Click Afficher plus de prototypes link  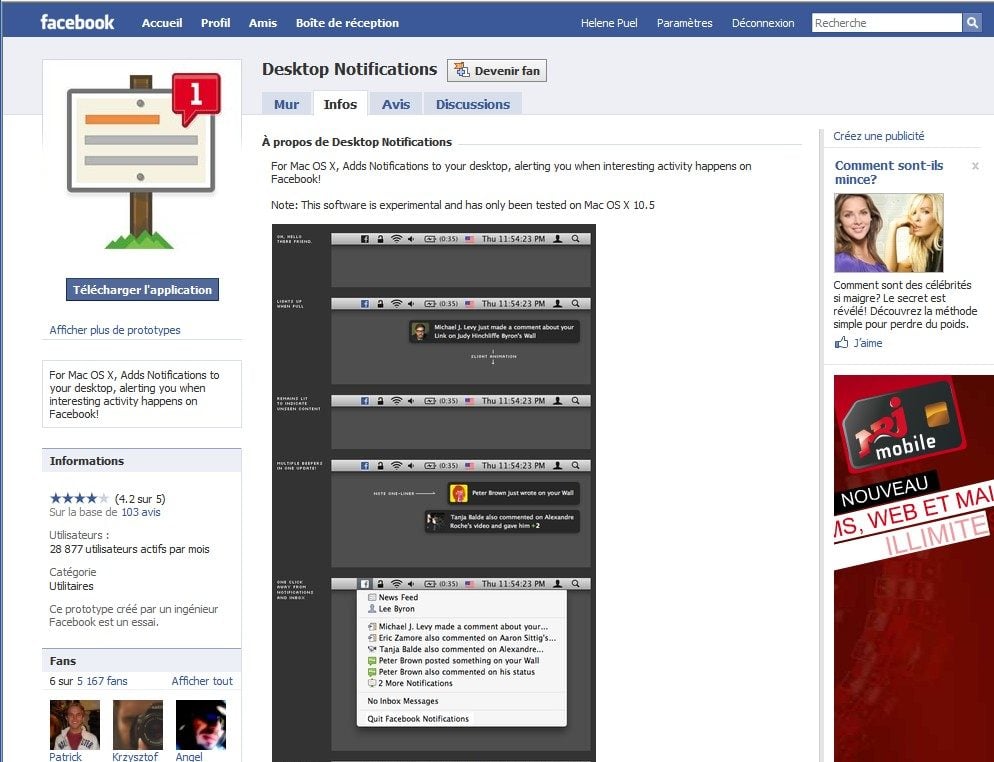click(115, 330)
